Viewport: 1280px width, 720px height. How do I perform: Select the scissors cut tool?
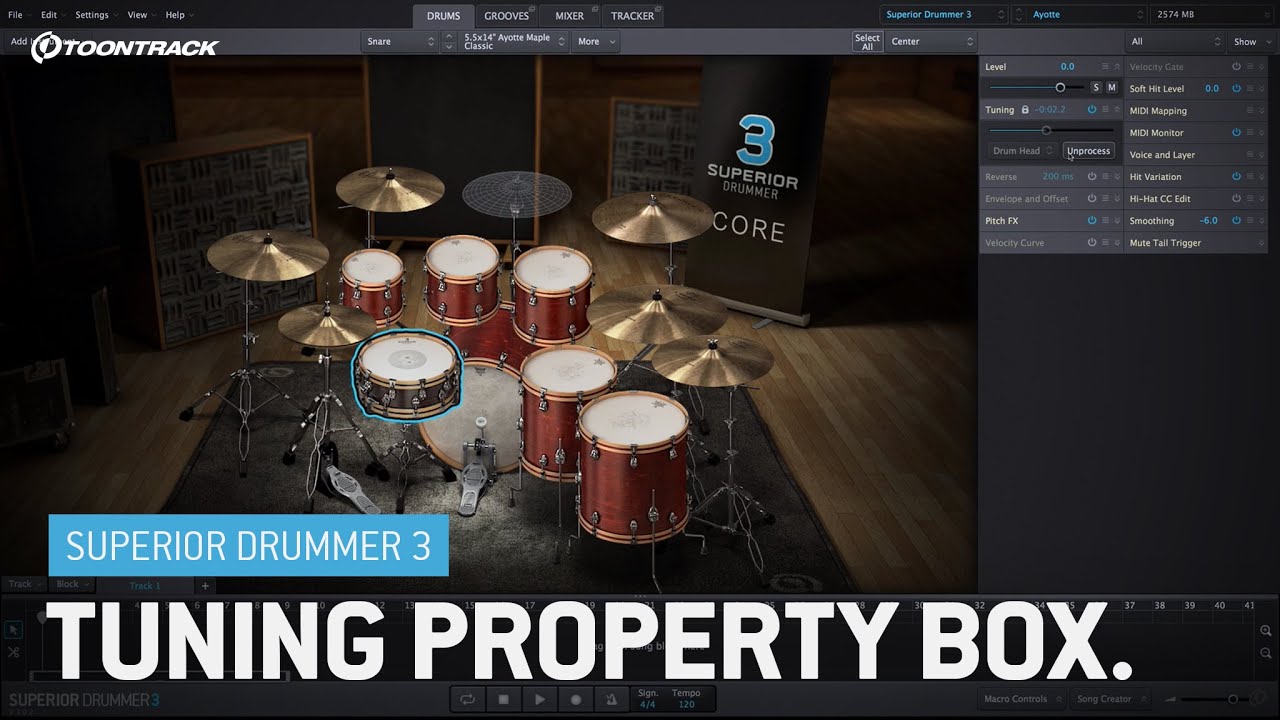coord(13,652)
